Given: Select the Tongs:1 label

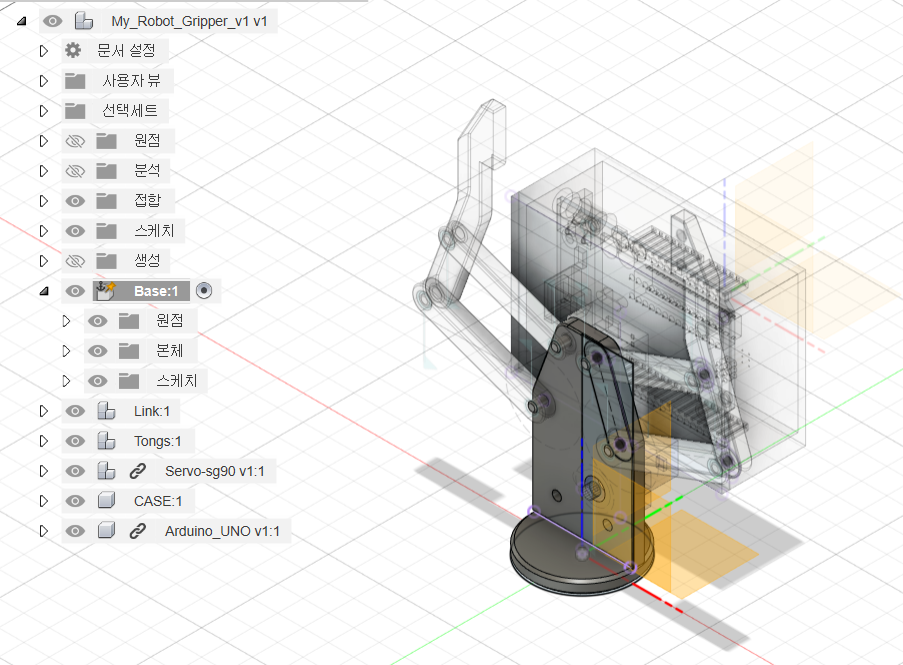Looking at the screenshot, I should click(158, 441).
